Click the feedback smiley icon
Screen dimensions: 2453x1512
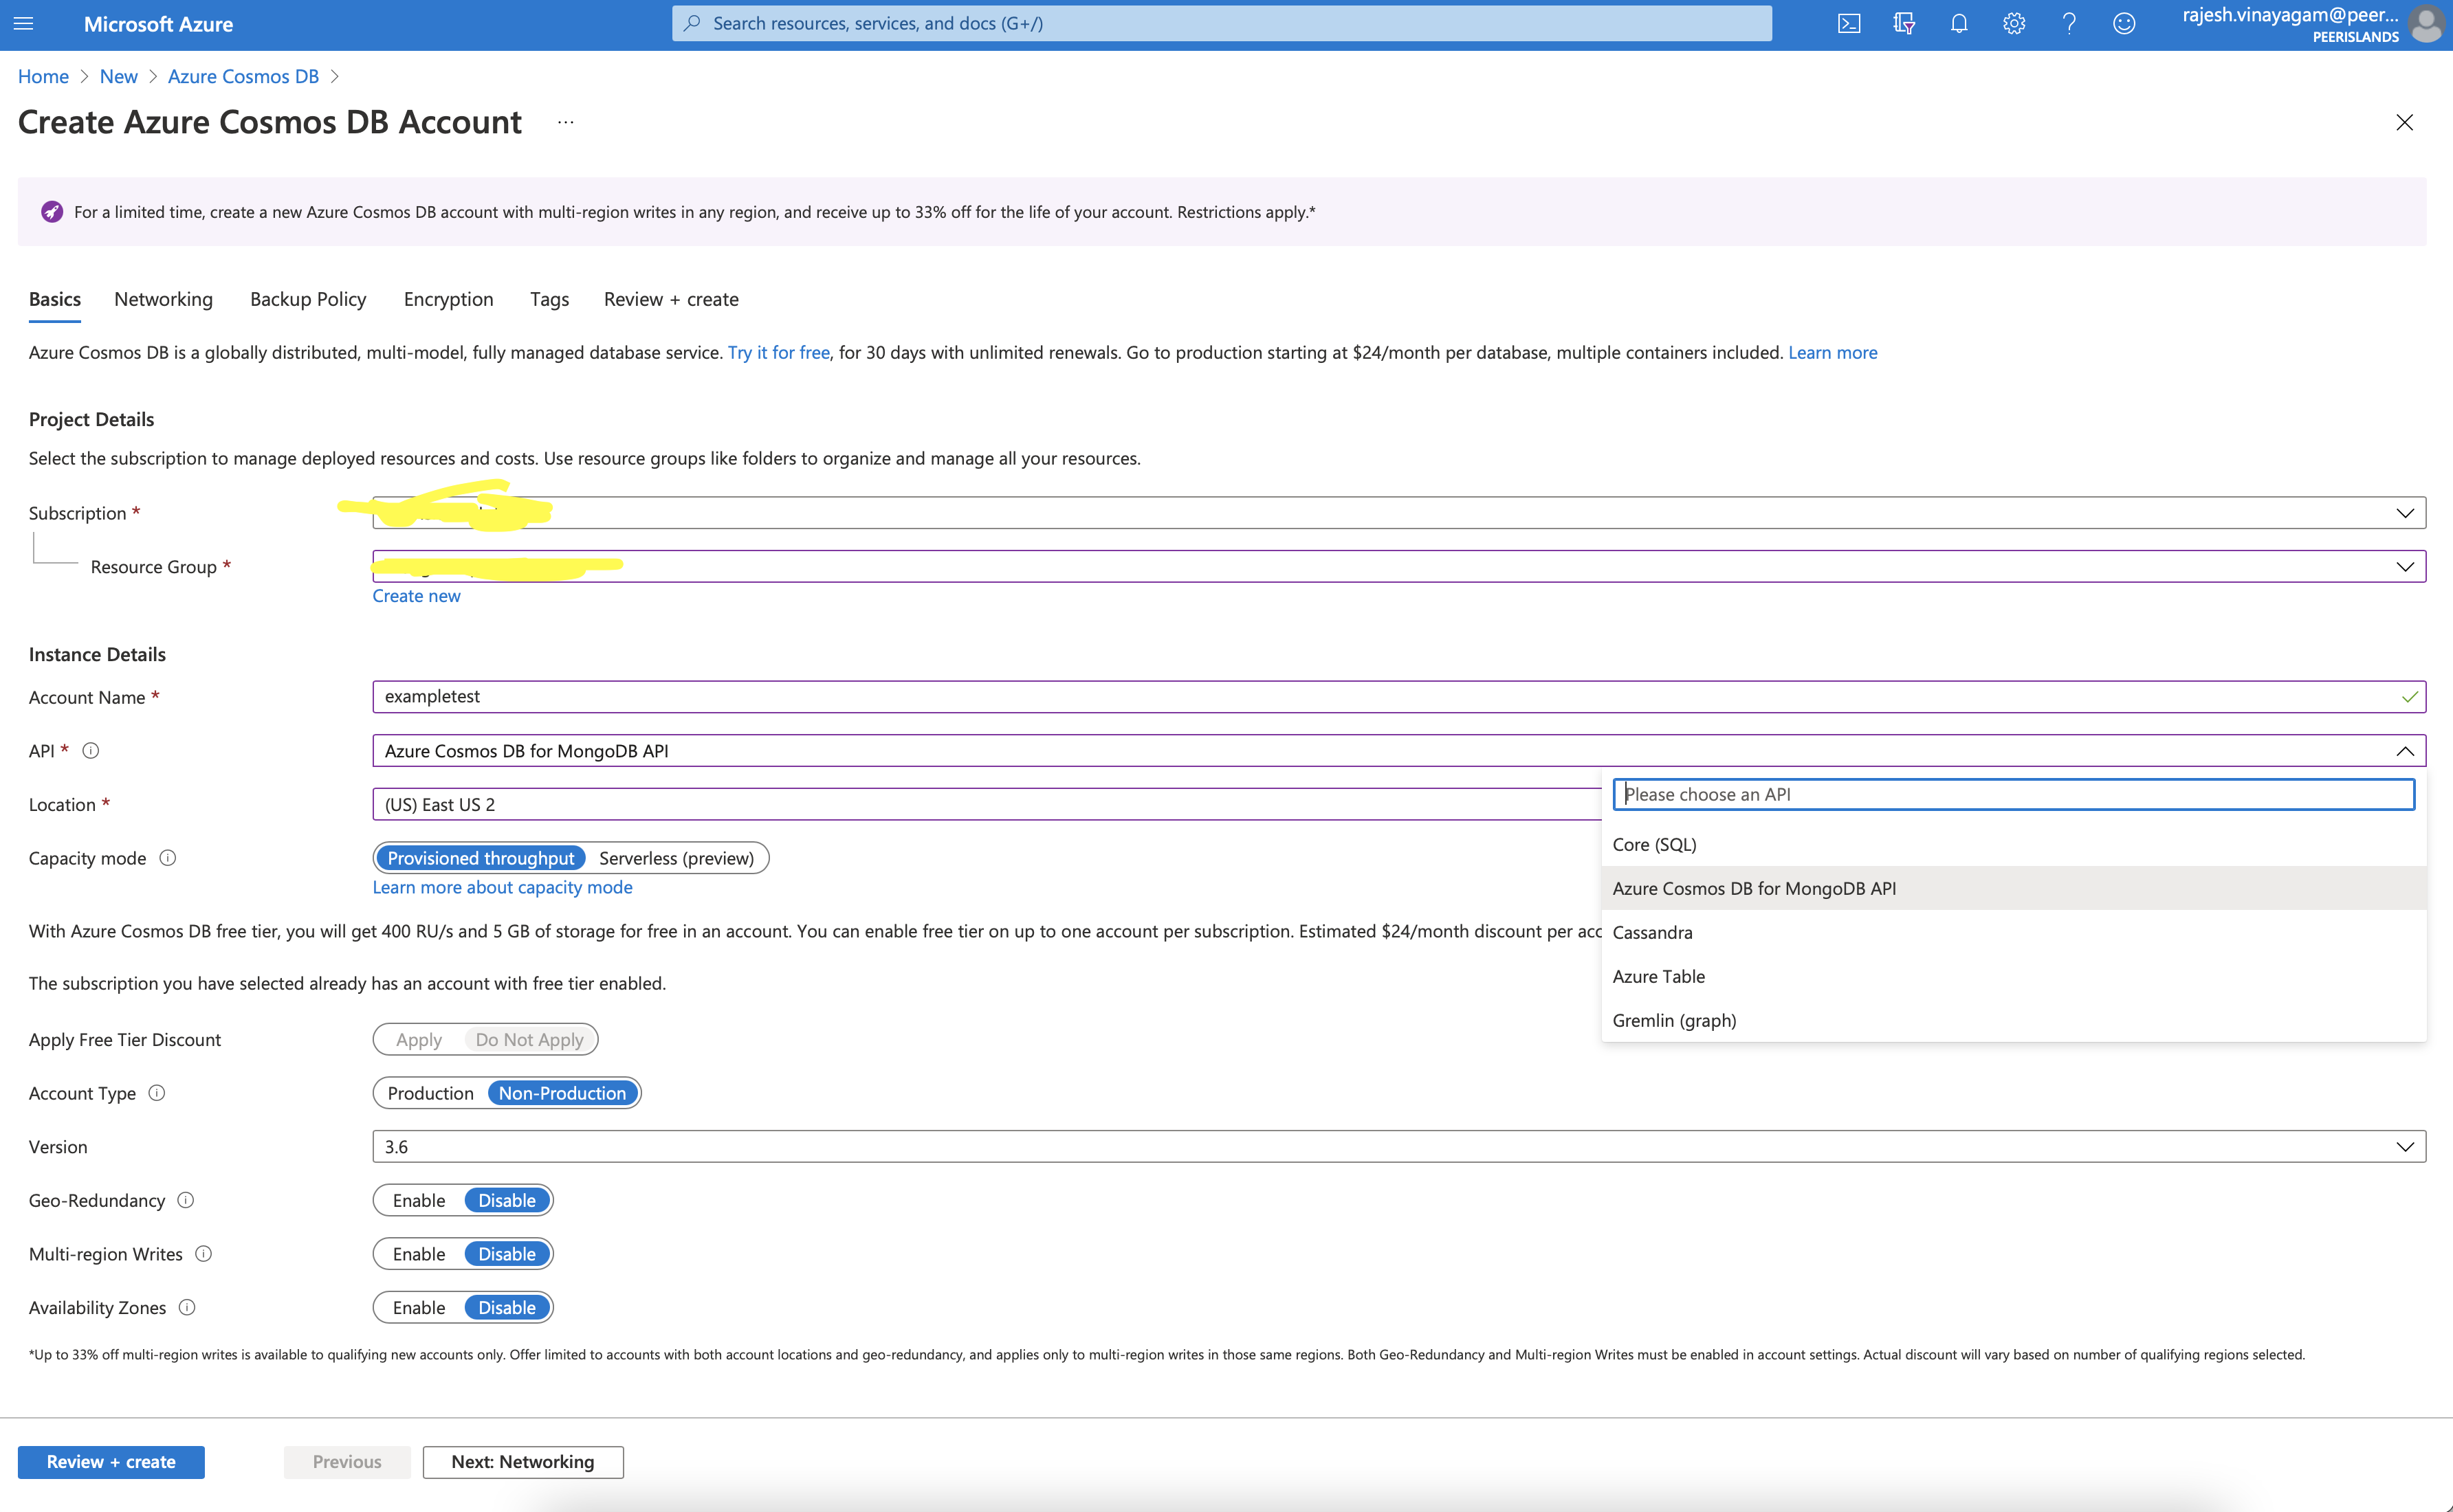coord(2123,23)
